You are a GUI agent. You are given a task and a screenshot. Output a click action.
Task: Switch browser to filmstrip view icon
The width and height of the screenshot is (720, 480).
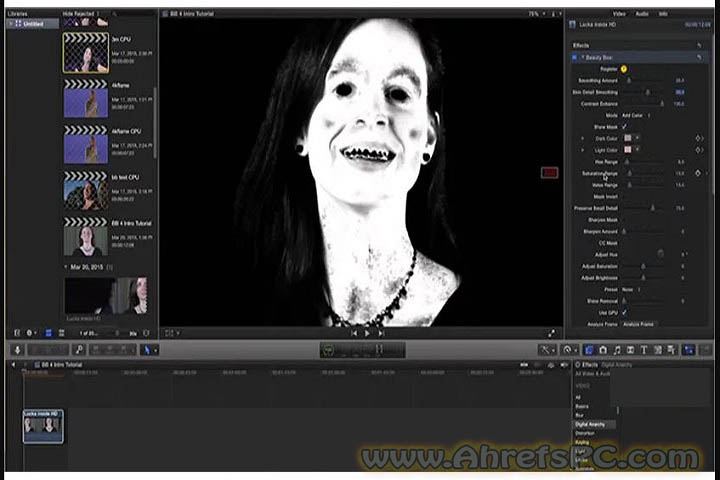click(x=48, y=333)
